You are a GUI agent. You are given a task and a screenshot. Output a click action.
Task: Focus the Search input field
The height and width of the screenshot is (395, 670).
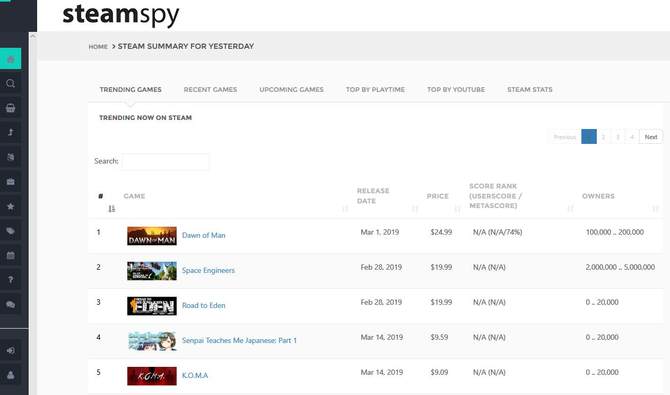166,162
